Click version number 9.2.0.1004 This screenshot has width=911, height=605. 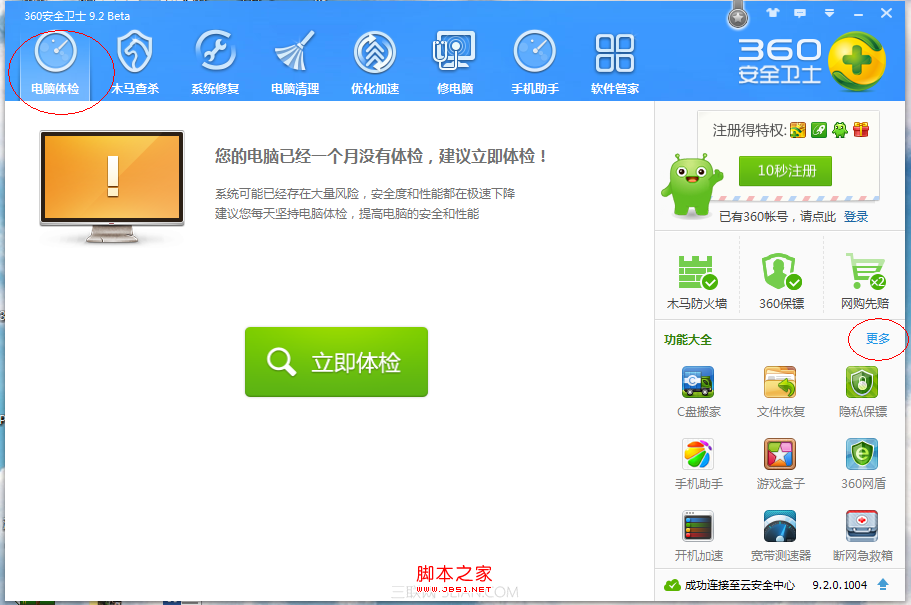tap(840, 585)
